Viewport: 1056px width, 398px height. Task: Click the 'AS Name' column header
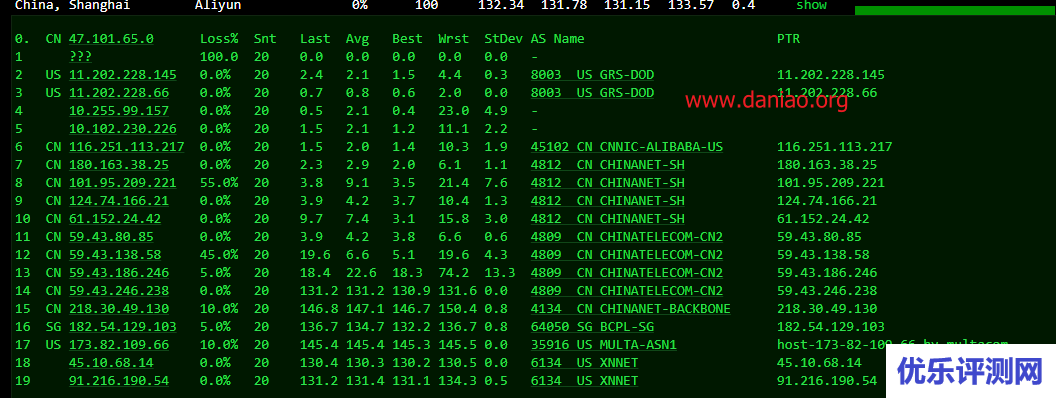click(x=558, y=39)
